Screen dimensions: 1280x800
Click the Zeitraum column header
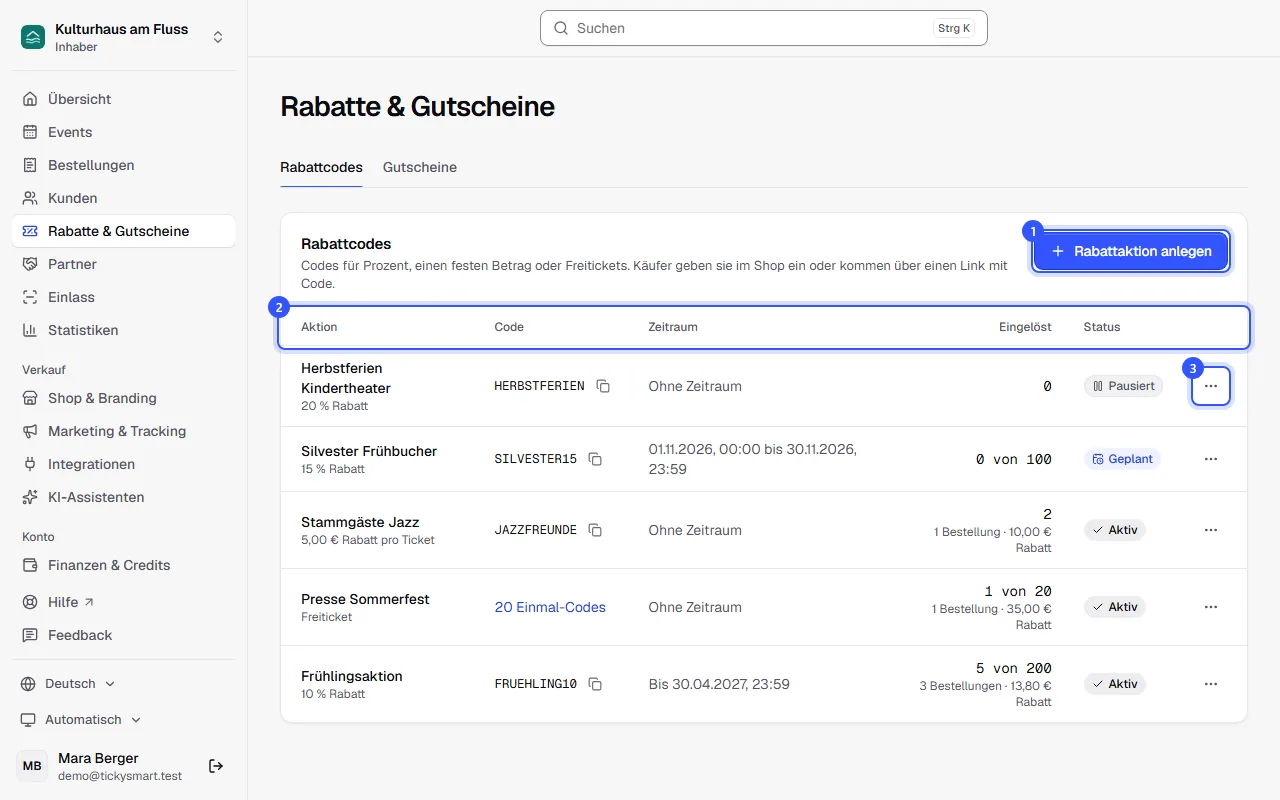[673, 327]
